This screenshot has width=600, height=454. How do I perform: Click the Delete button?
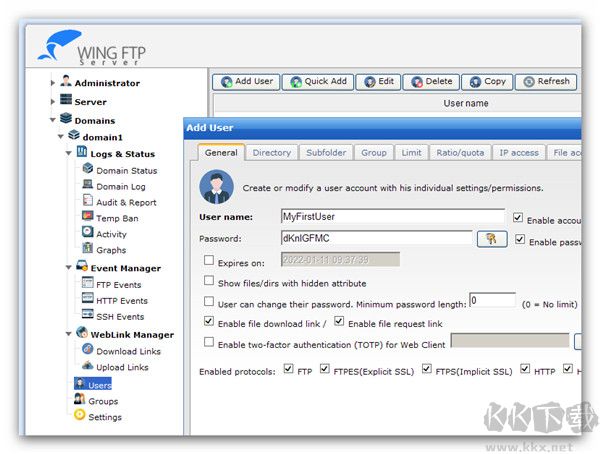coord(431,82)
